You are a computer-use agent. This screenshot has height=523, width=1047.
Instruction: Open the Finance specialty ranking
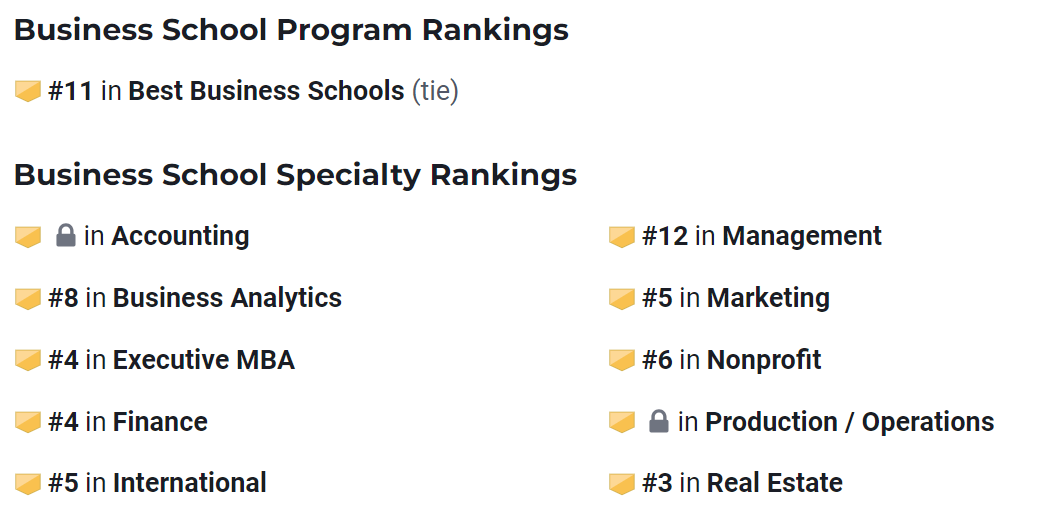point(160,421)
